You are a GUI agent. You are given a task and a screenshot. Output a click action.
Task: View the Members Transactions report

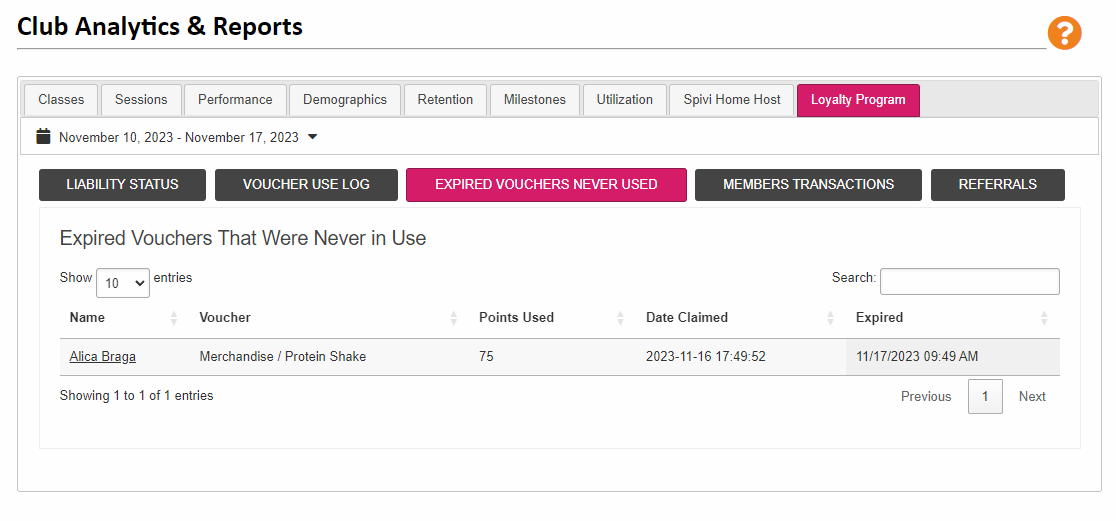[x=809, y=184]
